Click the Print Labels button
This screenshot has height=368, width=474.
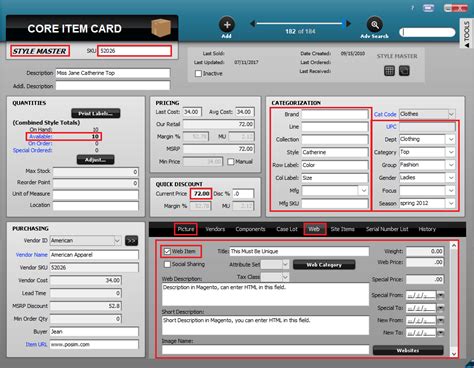pos(96,113)
